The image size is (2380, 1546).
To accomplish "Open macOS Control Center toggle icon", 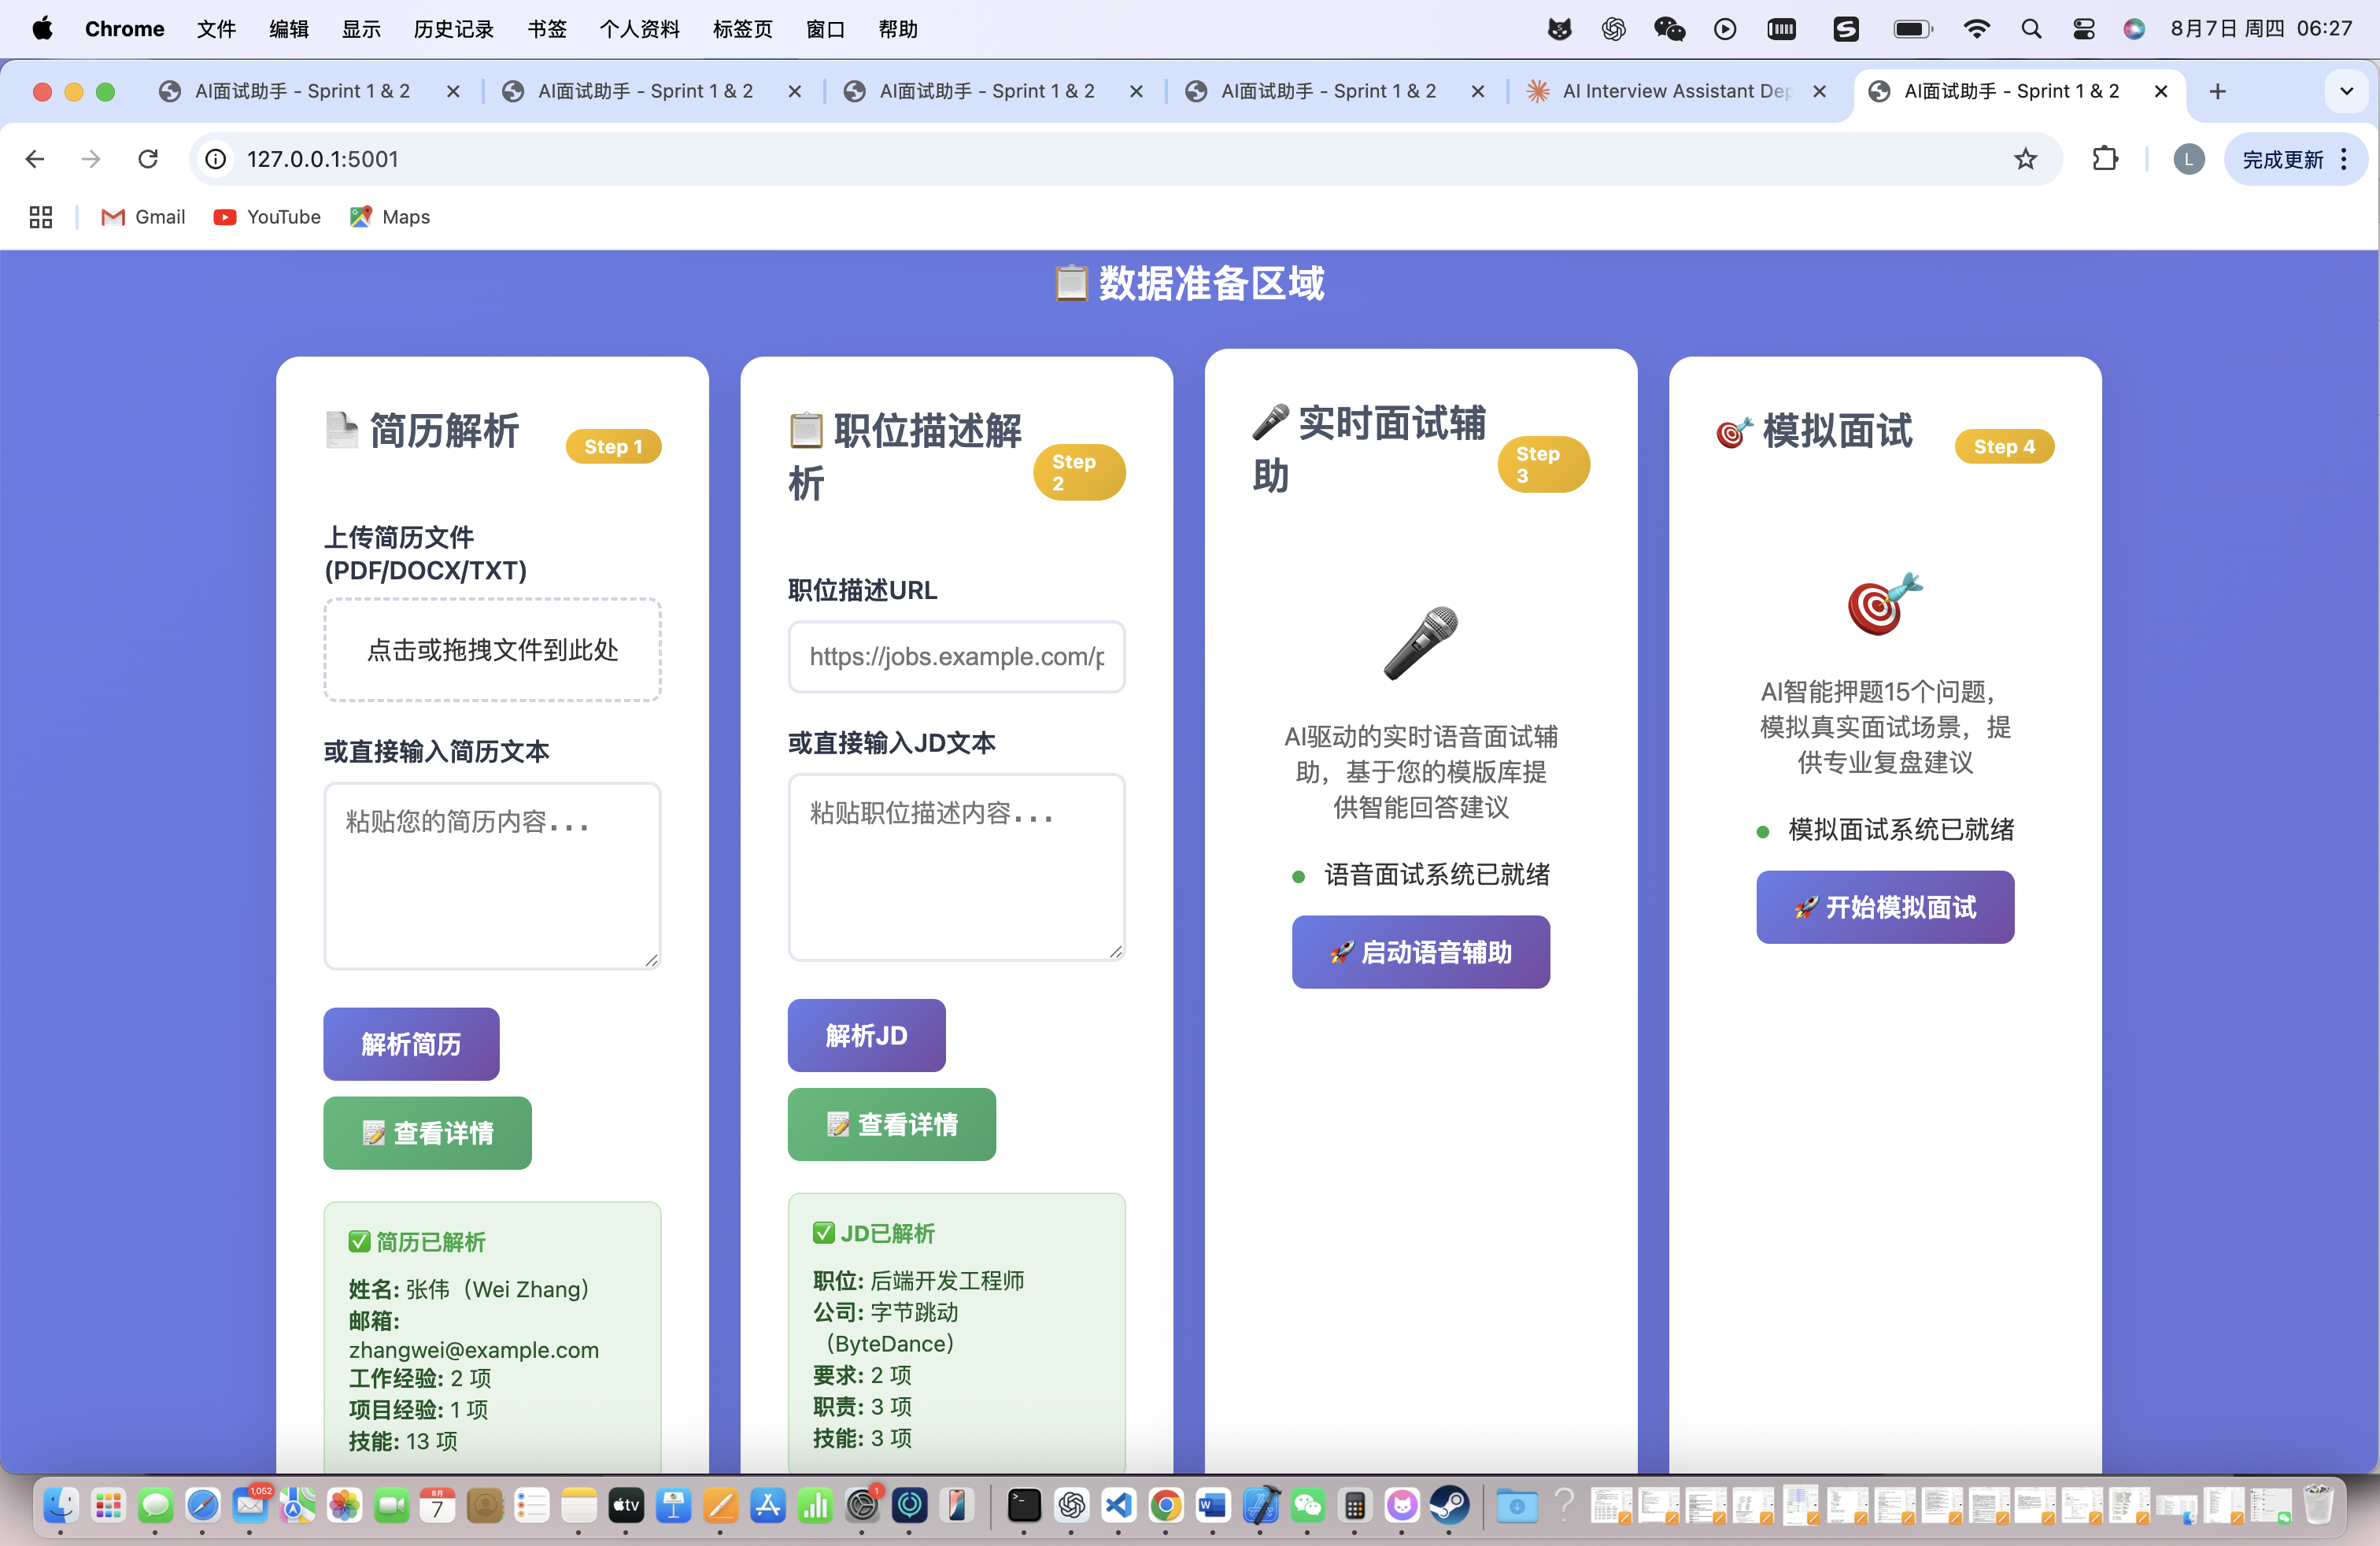I will tap(2083, 29).
